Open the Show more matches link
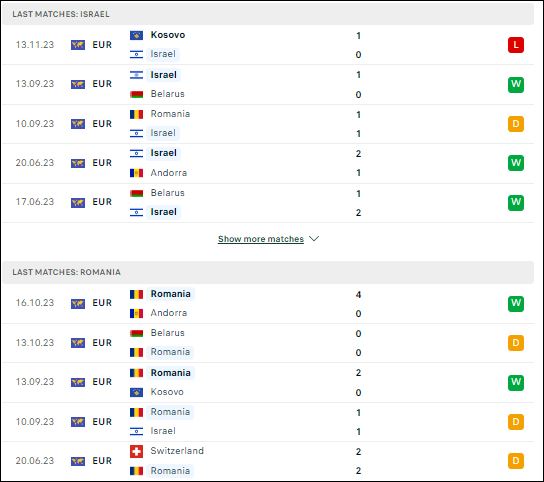This screenshot has width=544, height=482. [x=261, y=239]
